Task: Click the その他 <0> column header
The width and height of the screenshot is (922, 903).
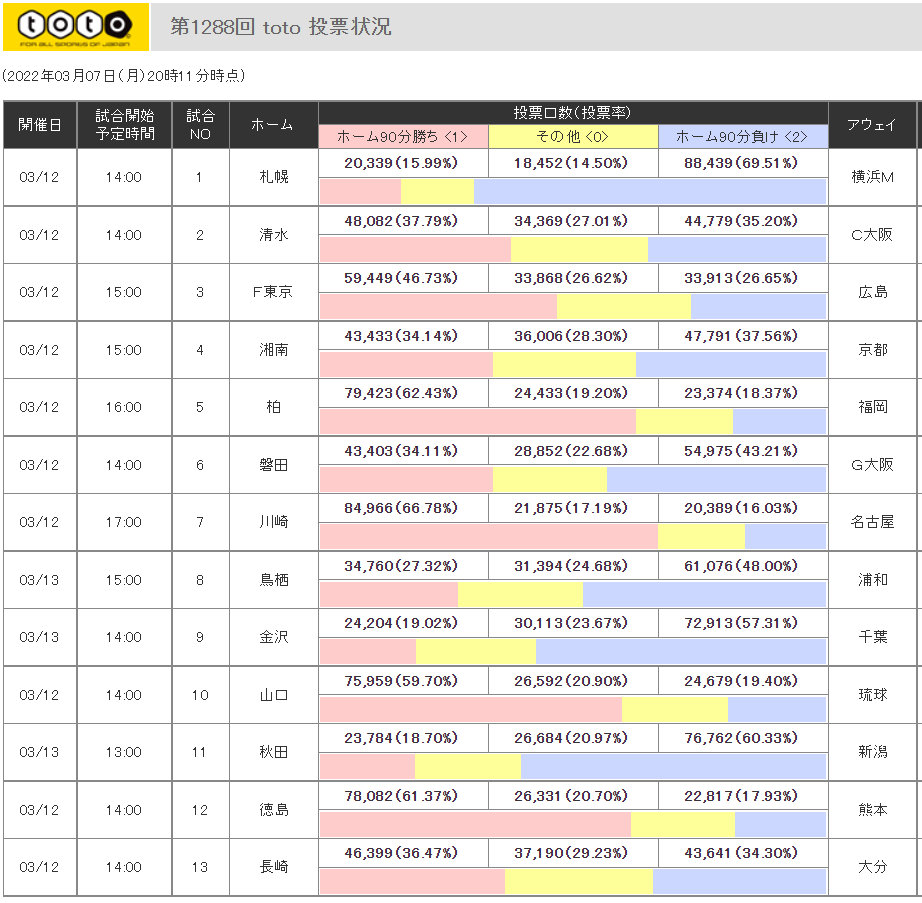Action: pos(573,136)
